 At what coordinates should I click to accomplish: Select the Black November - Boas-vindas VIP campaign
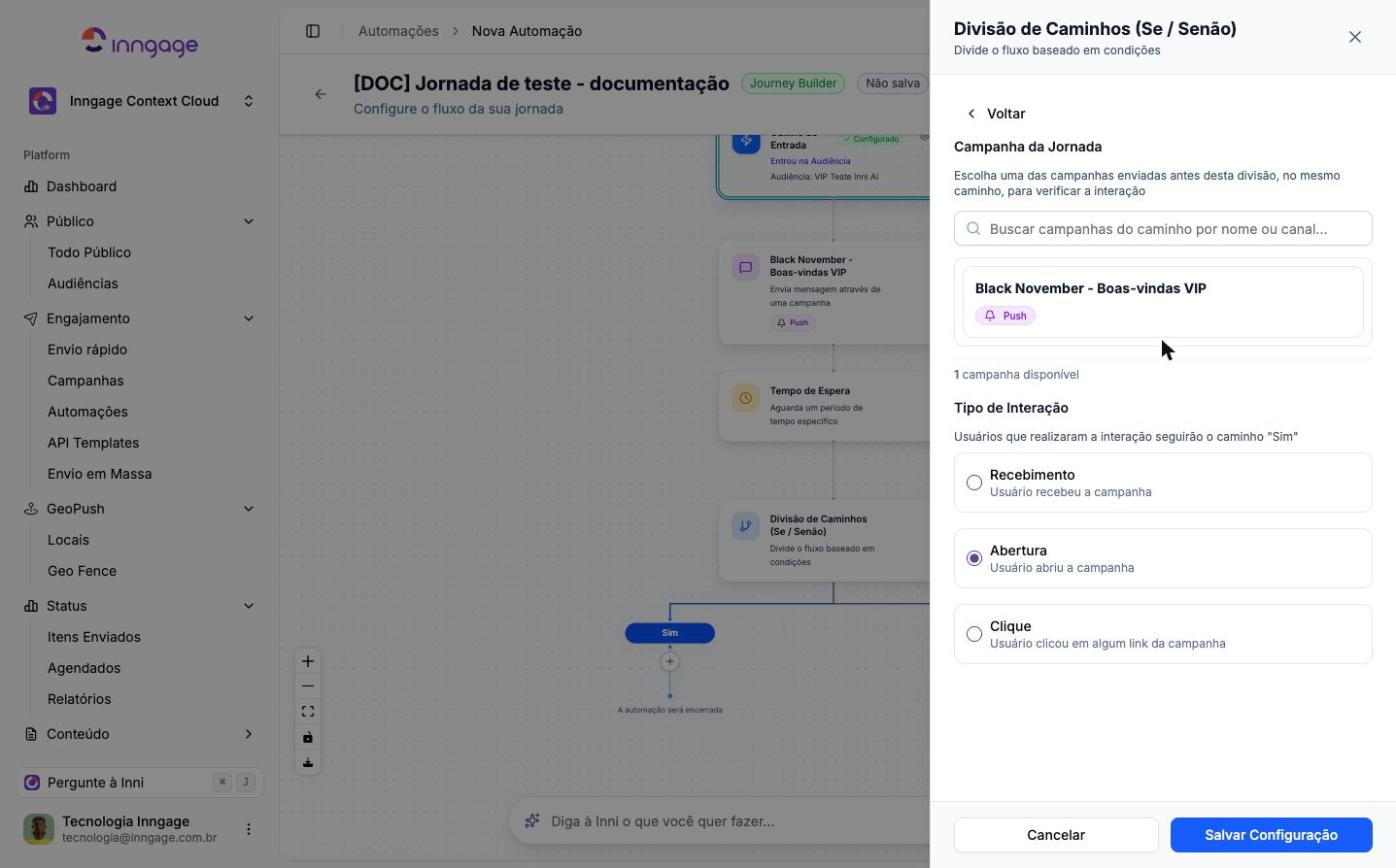(1163, 302)
